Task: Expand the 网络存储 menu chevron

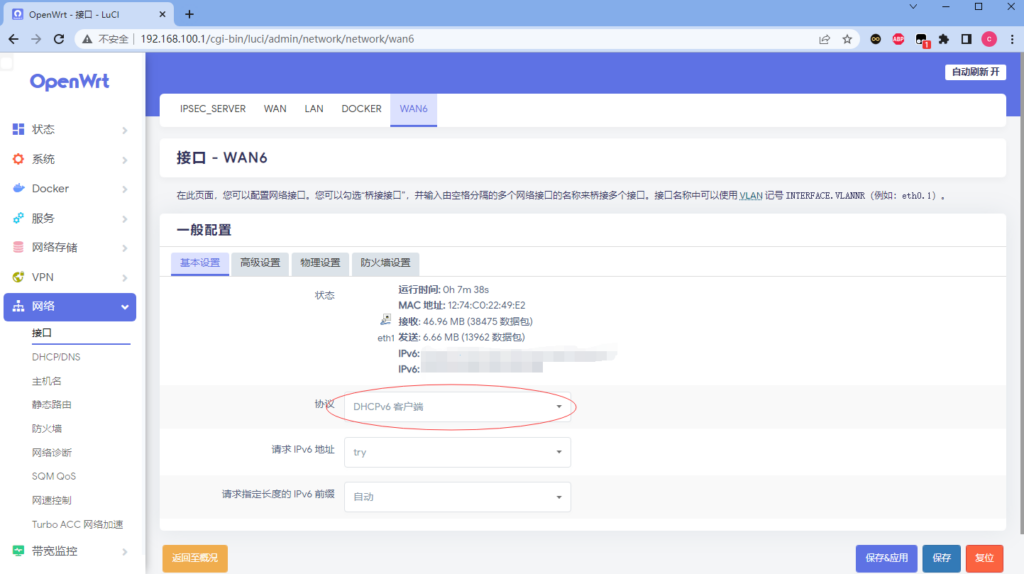Action: 124,248
